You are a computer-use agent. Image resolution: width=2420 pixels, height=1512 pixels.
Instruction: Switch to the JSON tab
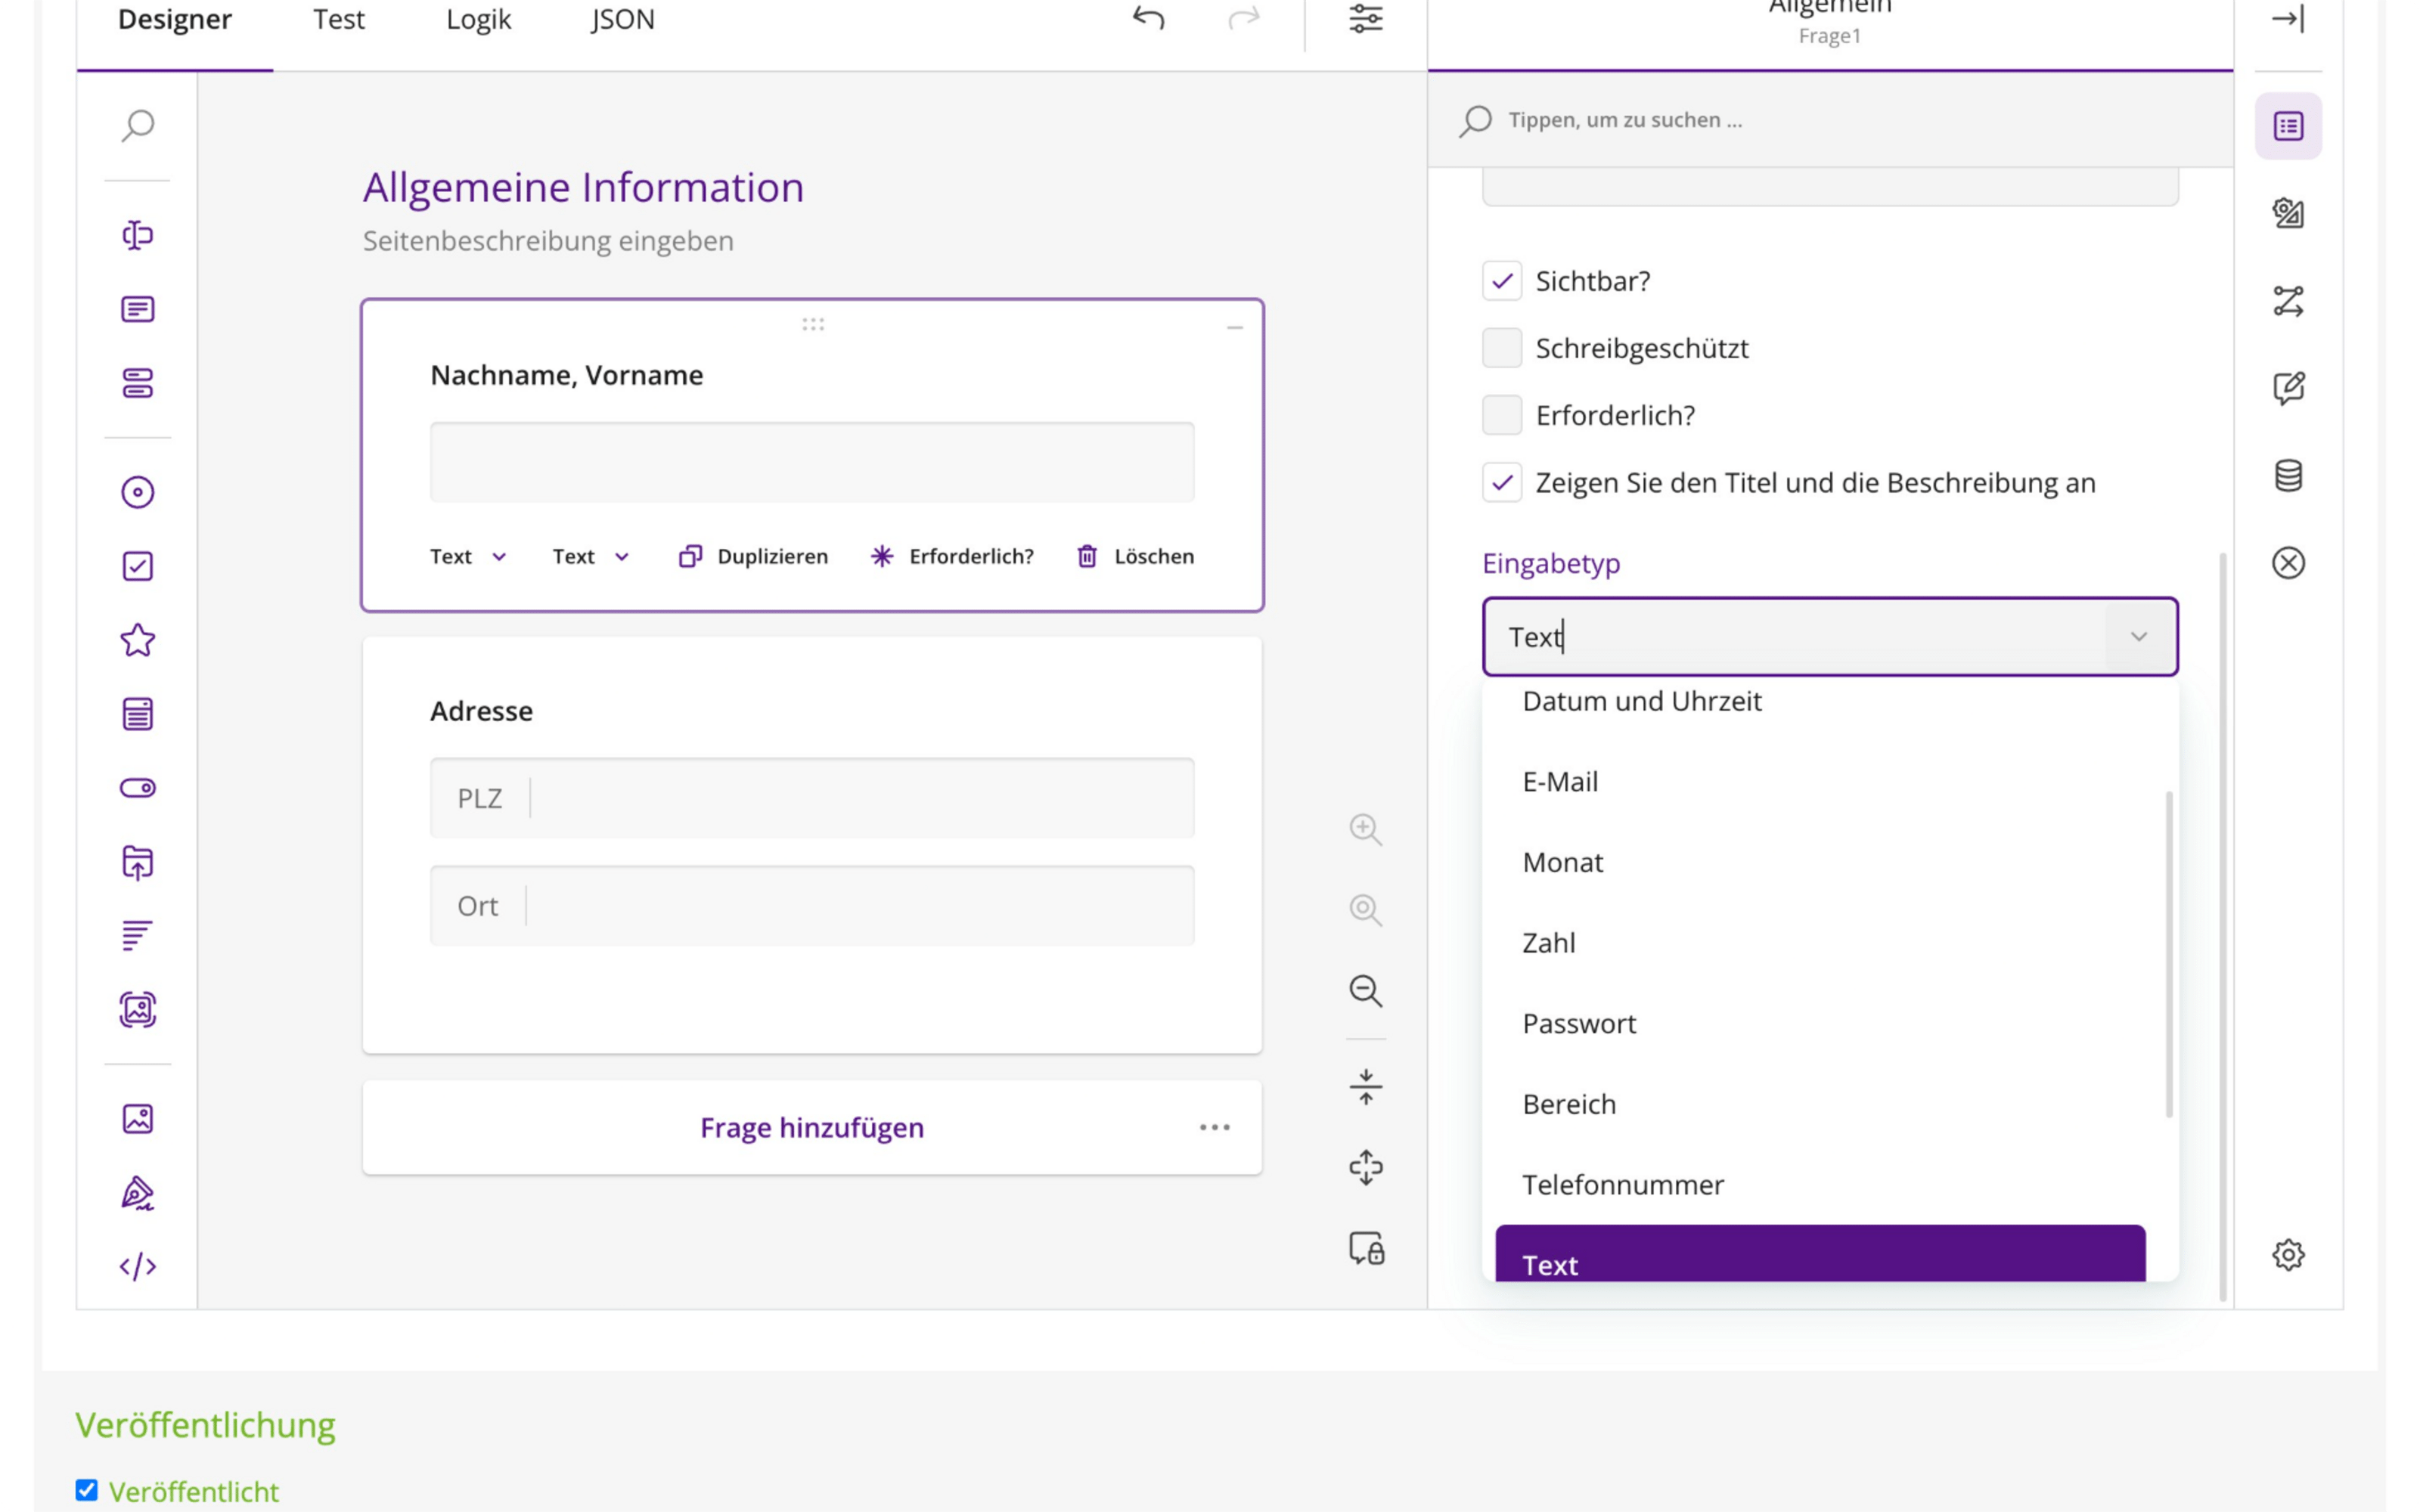coord(622,20)
